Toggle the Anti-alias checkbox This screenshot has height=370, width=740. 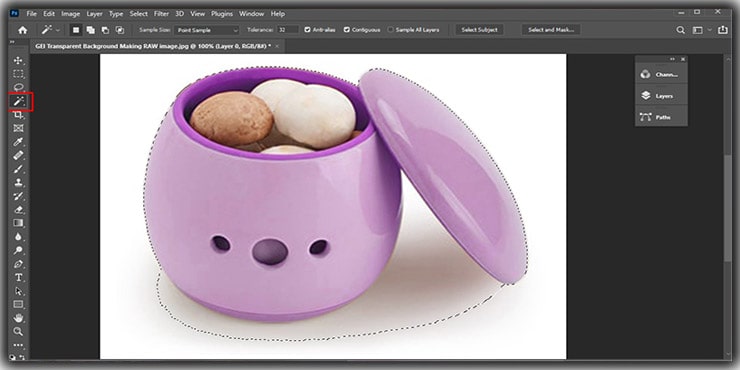[x=308, y=30]
